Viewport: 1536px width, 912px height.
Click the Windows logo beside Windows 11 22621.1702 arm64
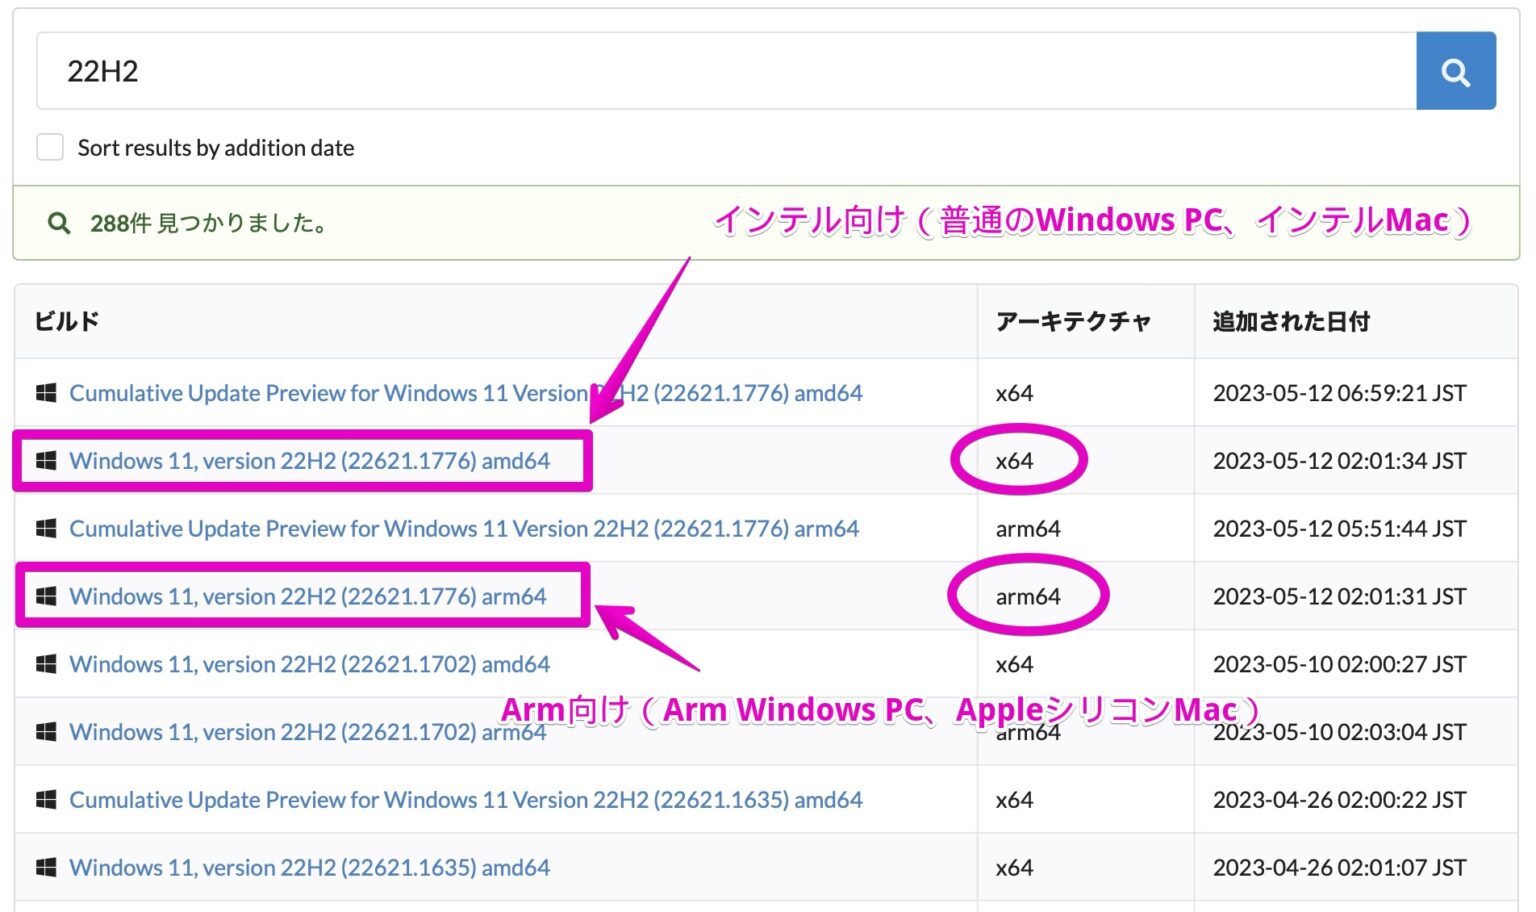tap(45, 731)
